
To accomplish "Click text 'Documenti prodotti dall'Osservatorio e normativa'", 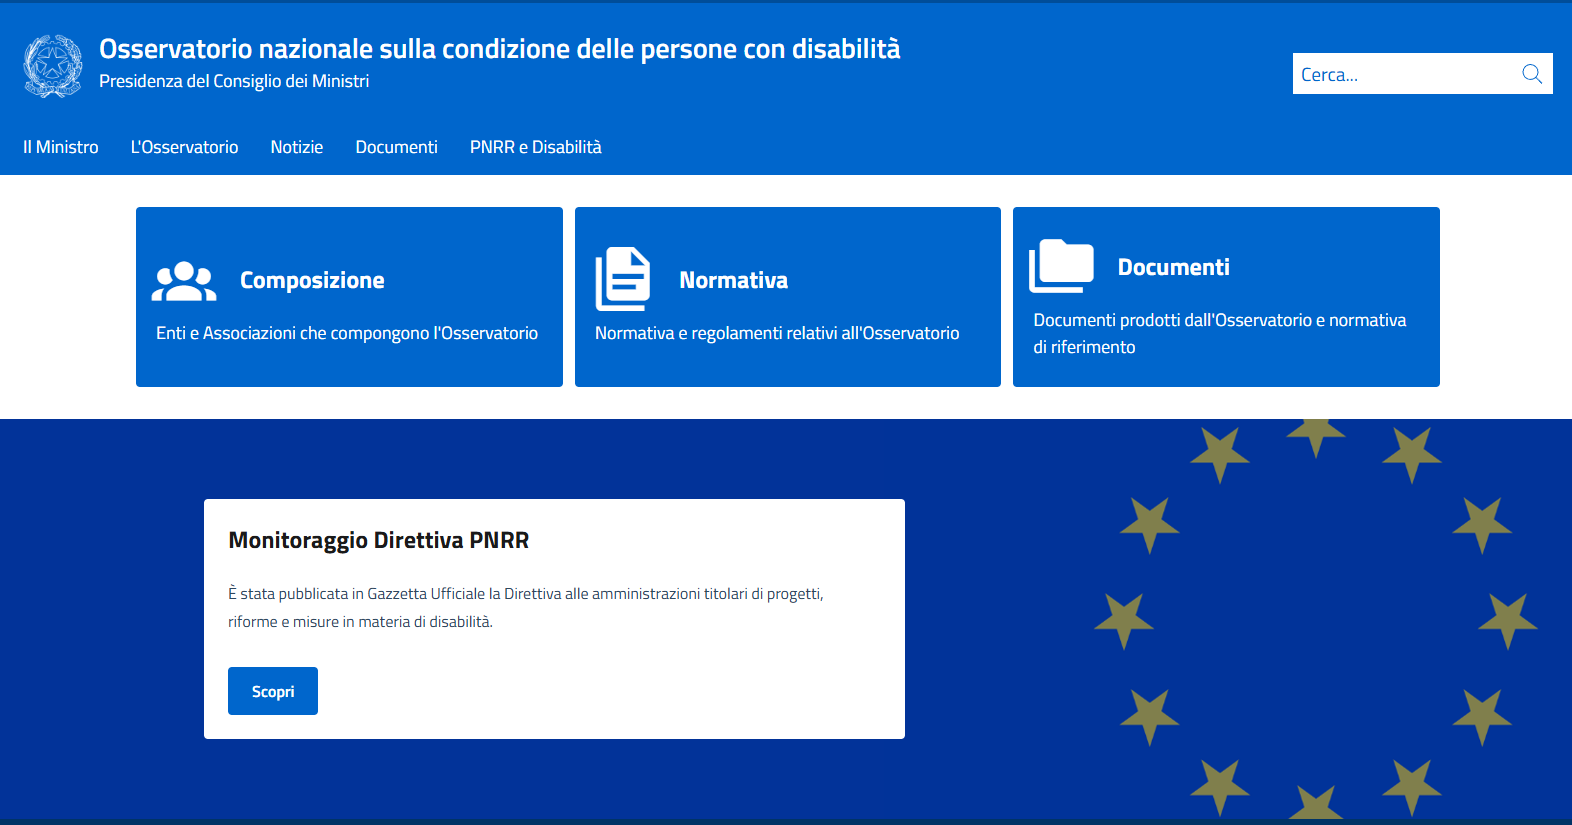I will (1220, 320).
